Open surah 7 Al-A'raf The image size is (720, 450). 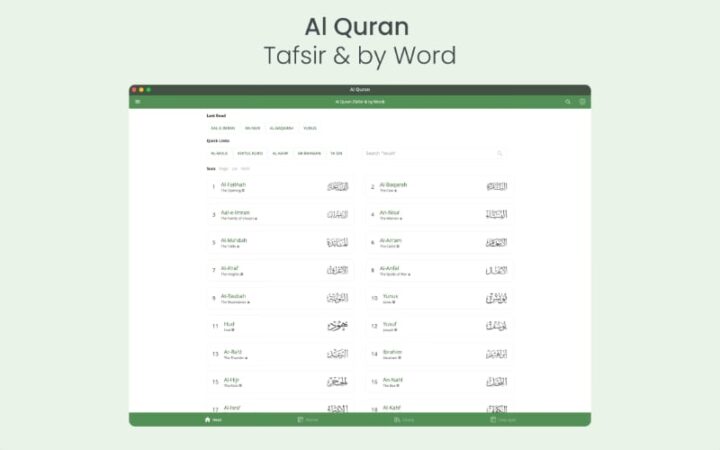[280, 270]
